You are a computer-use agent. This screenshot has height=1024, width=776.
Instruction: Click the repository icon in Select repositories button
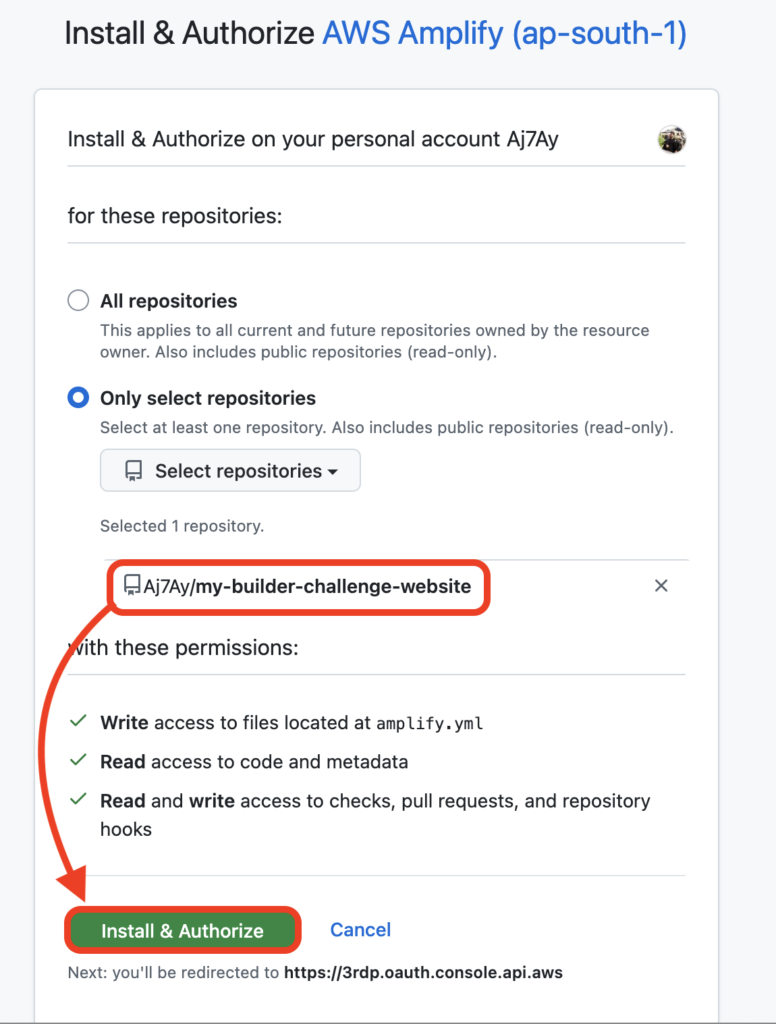click(x=133, y=471)
